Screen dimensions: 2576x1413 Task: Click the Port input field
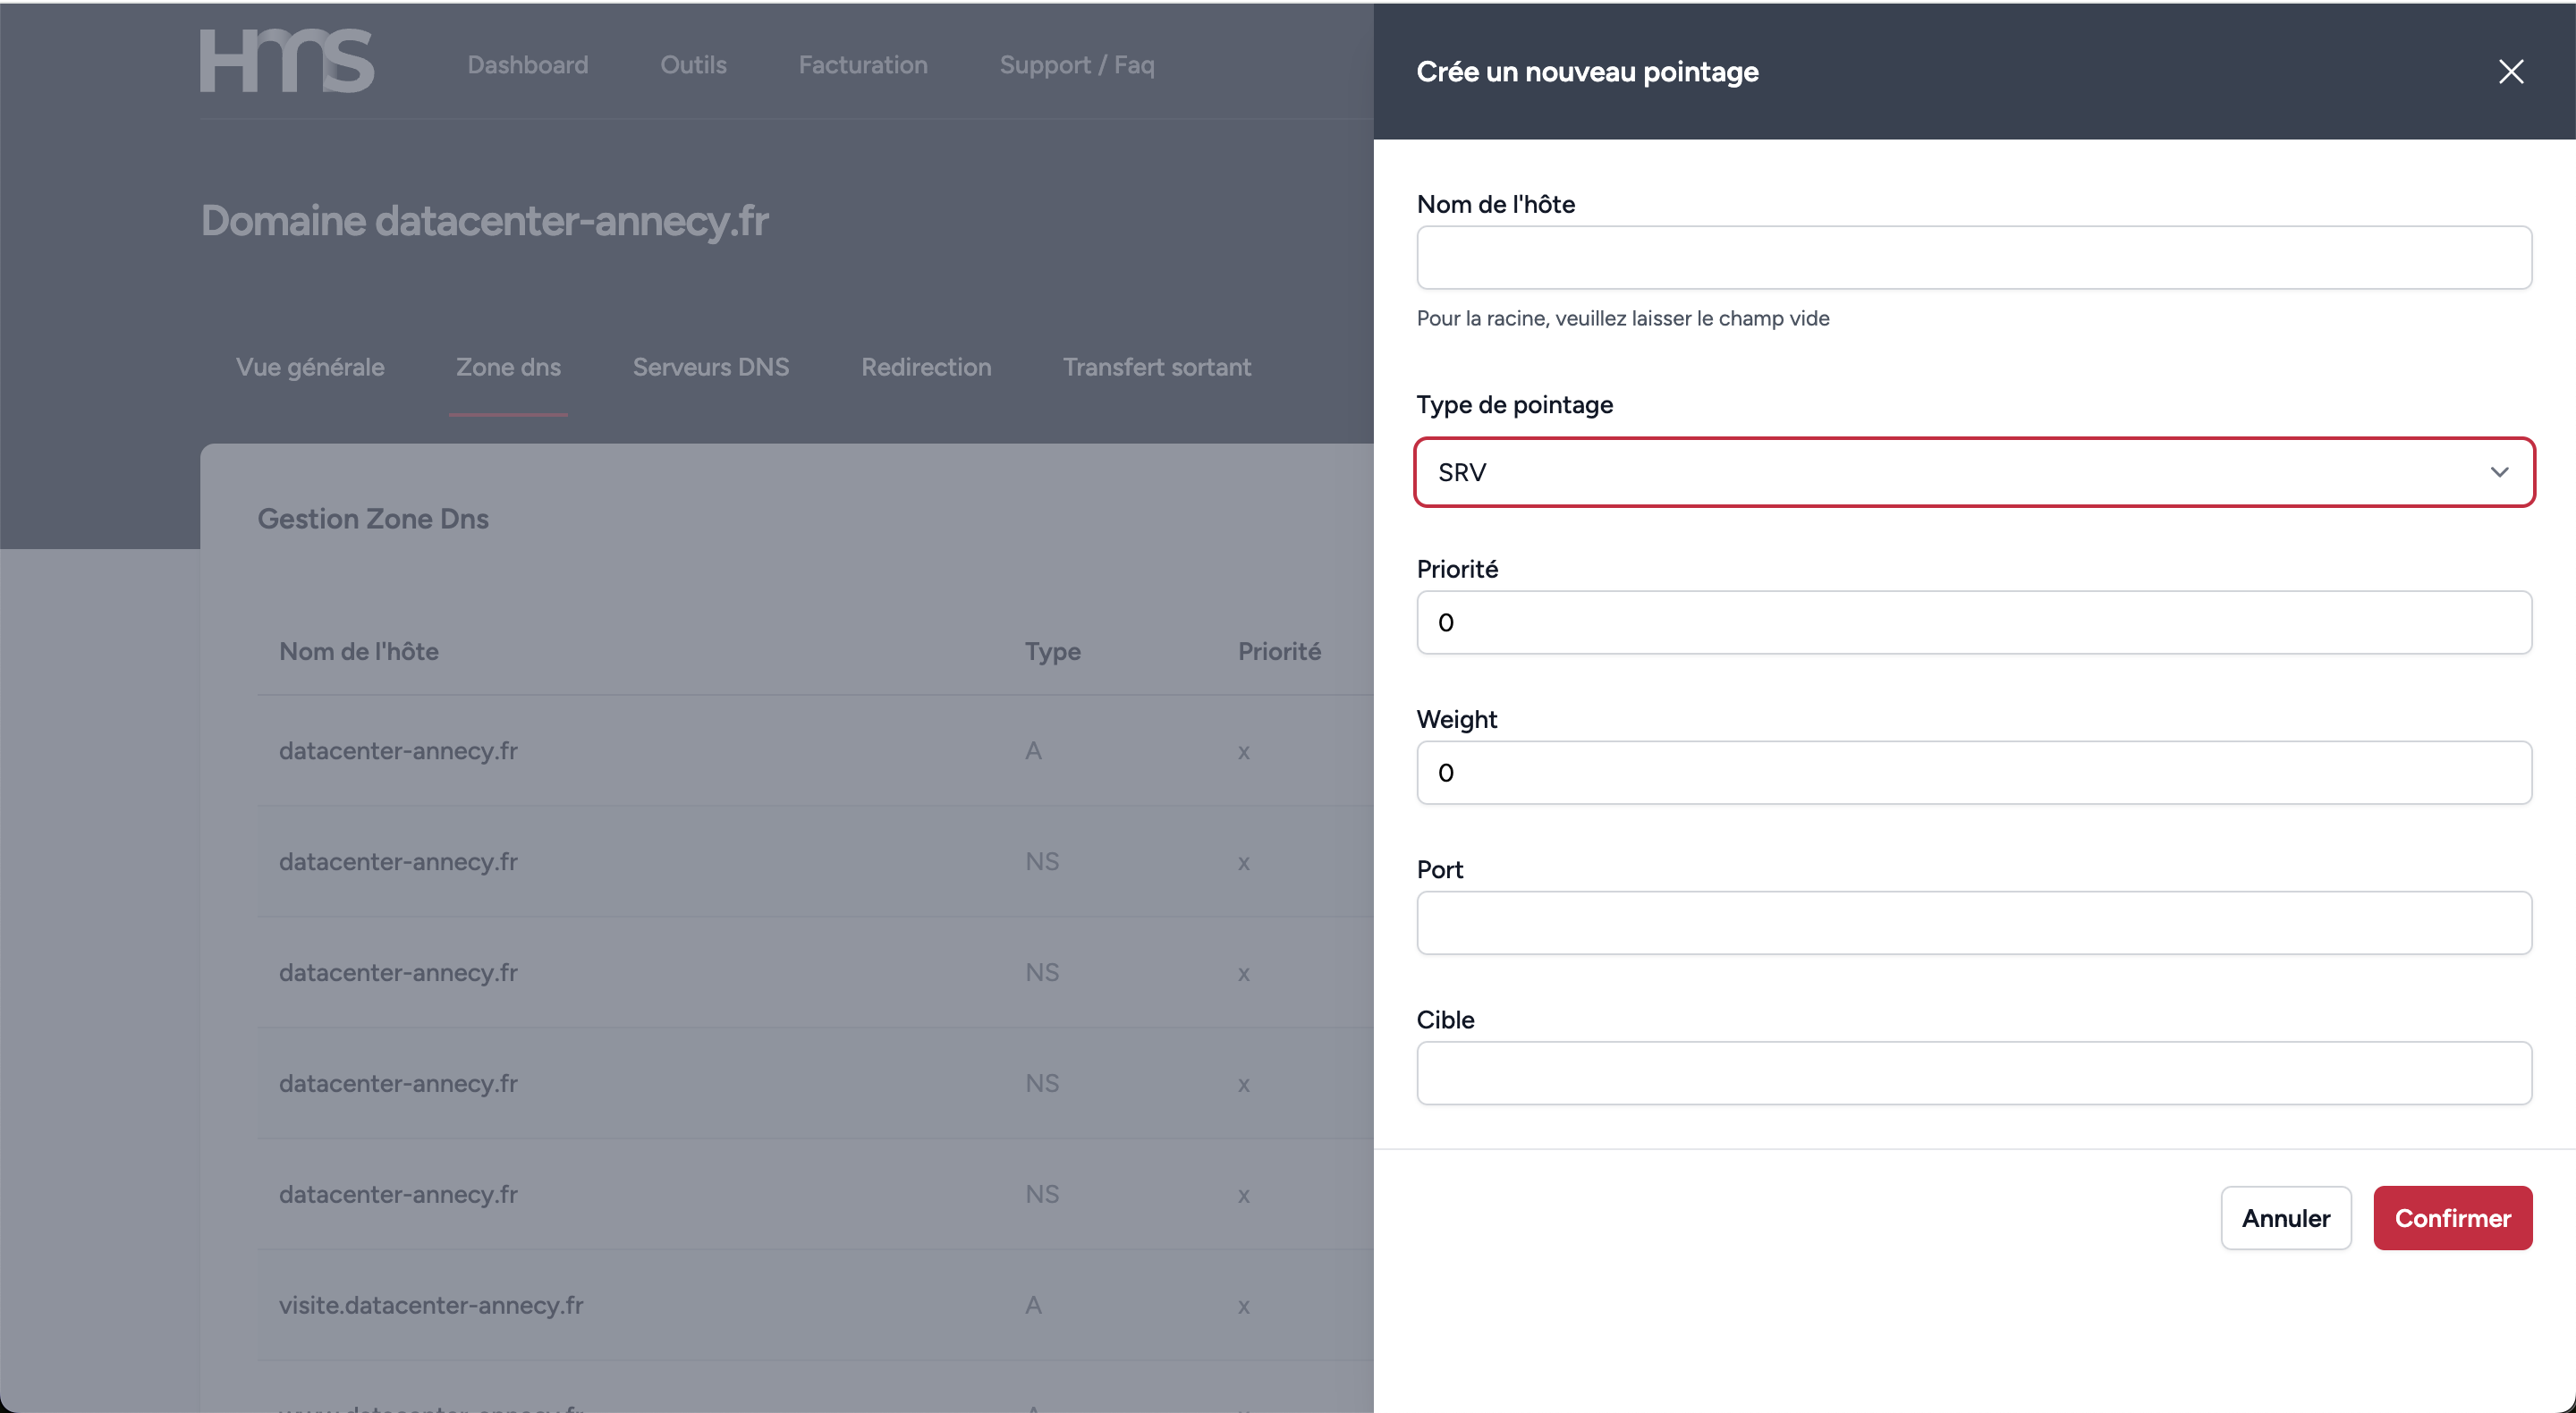coord(1973,922)
